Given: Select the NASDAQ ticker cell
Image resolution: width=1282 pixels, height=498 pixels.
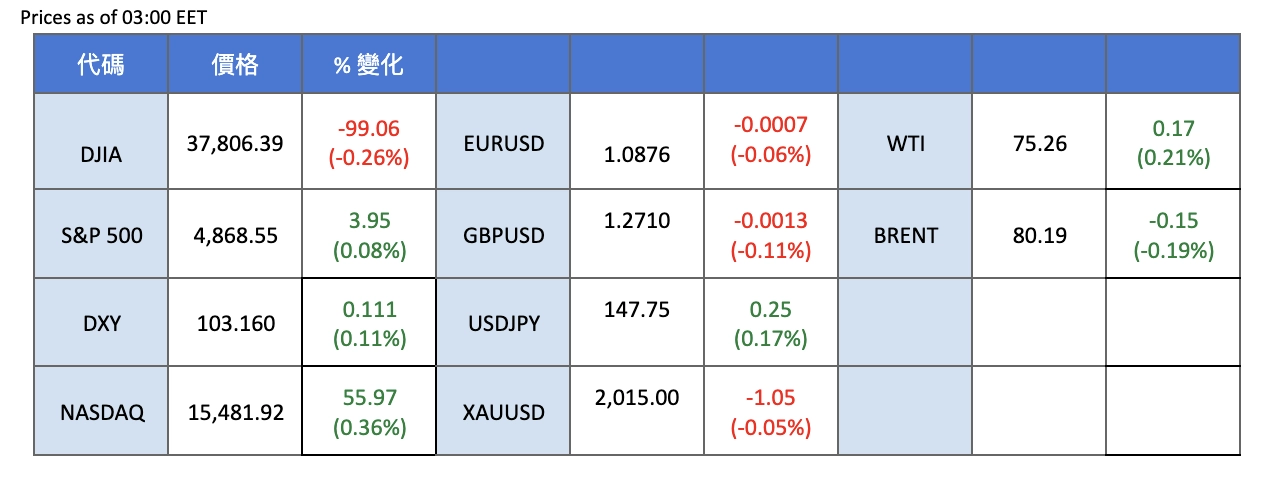Looking at the screenshot, I should [101, 412].
